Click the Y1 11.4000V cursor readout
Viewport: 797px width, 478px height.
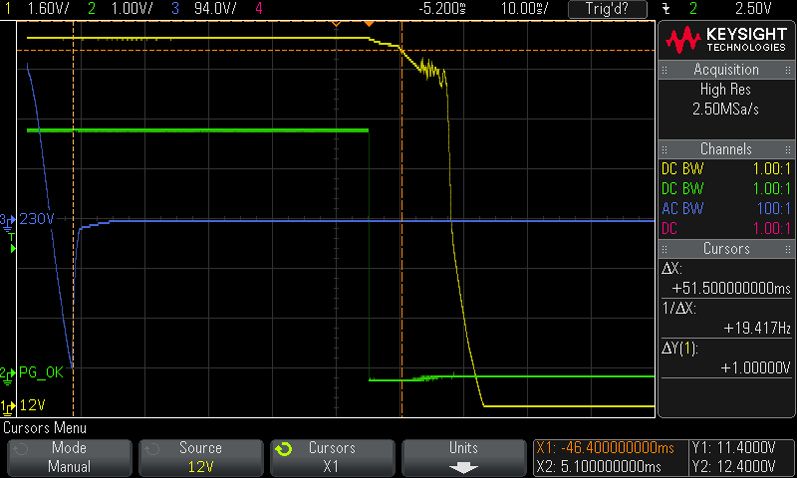click(733, 447)
